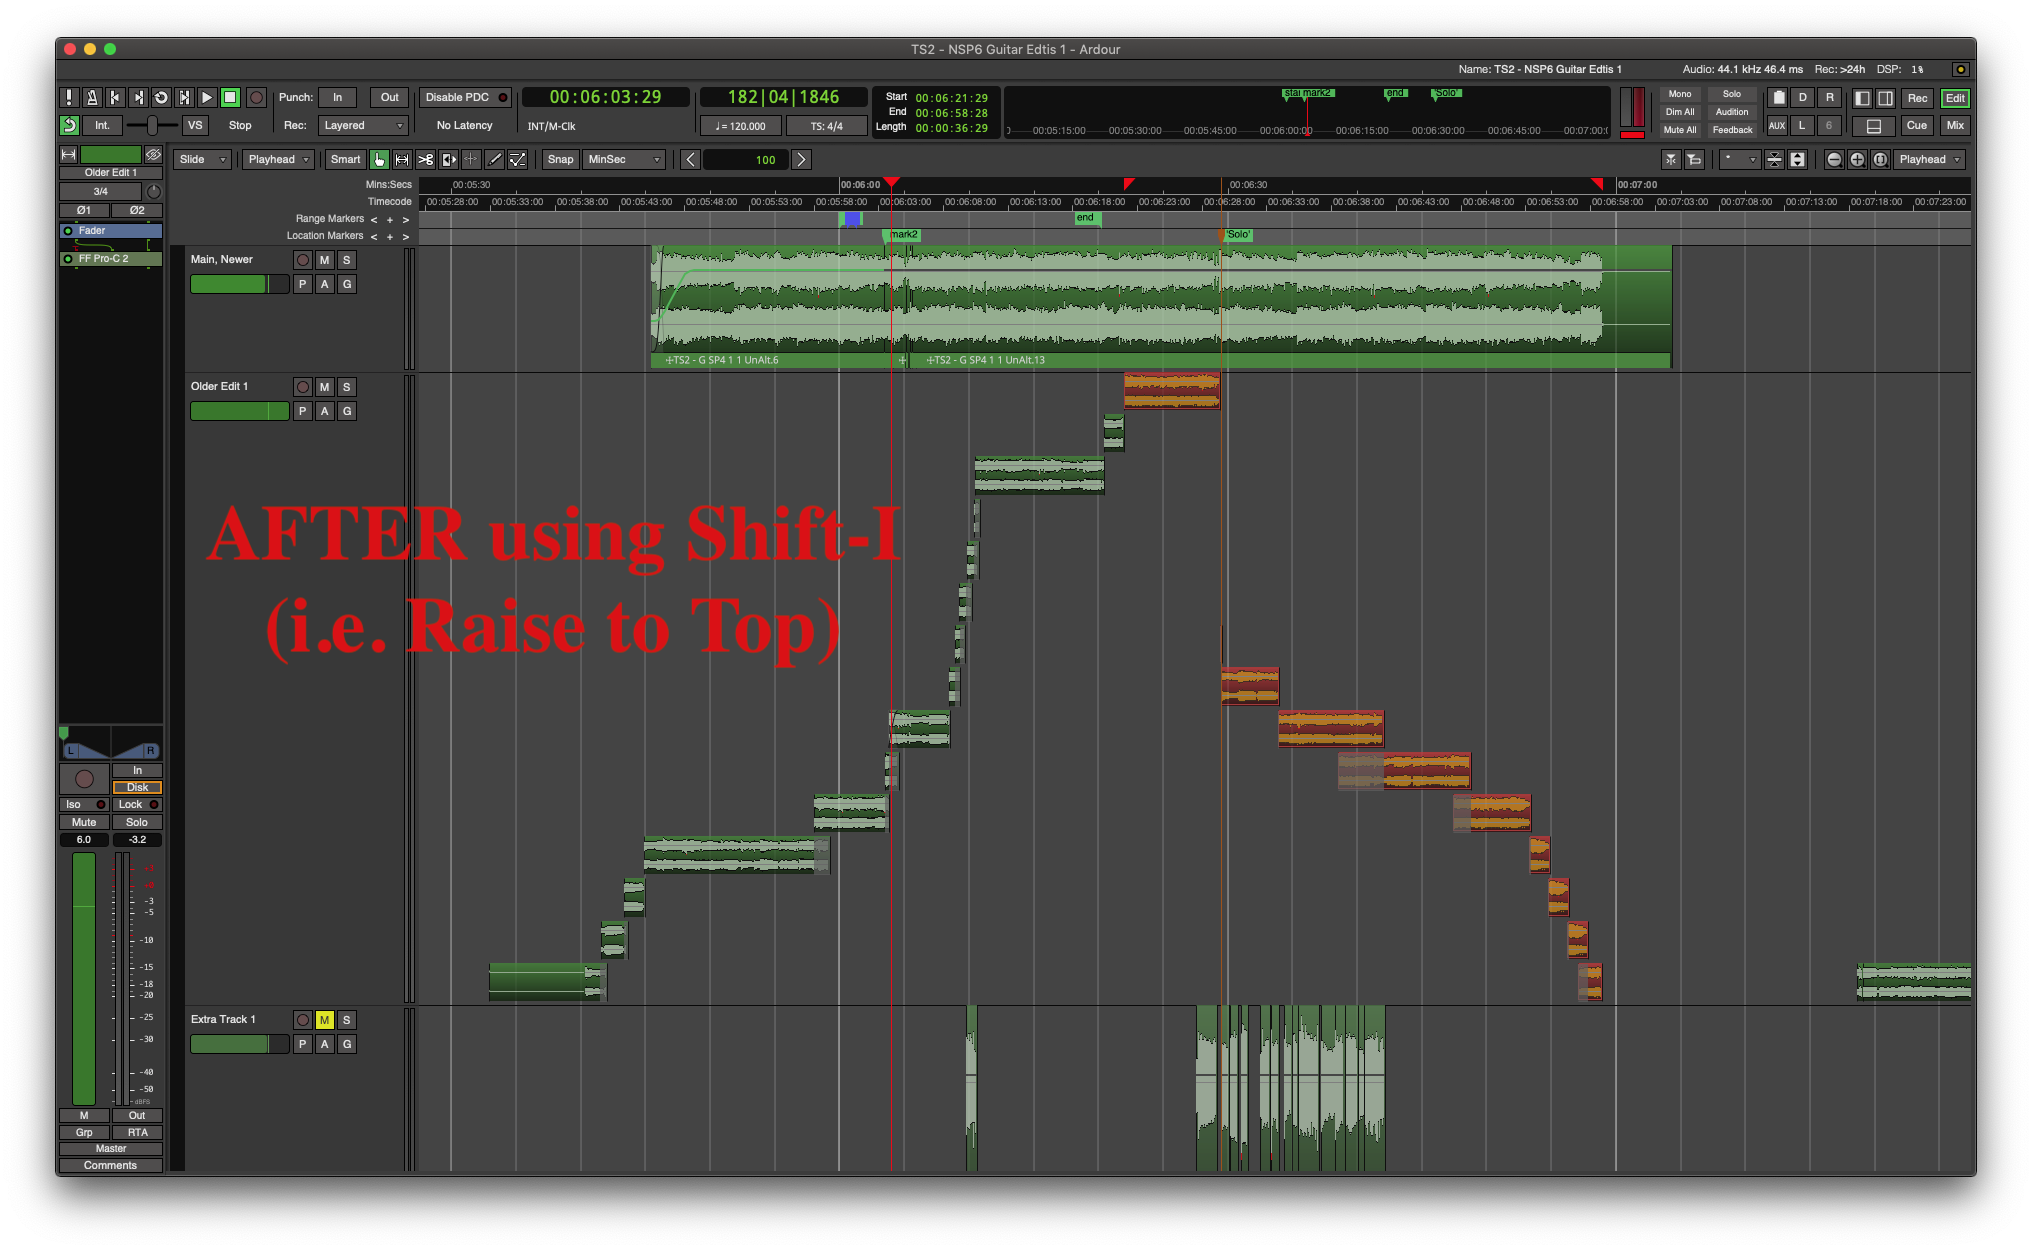Image resolution: width=2032 pixels, height=1250 pixels.
Task: Solo the Main, Newer track
Action: pos(346,260)
